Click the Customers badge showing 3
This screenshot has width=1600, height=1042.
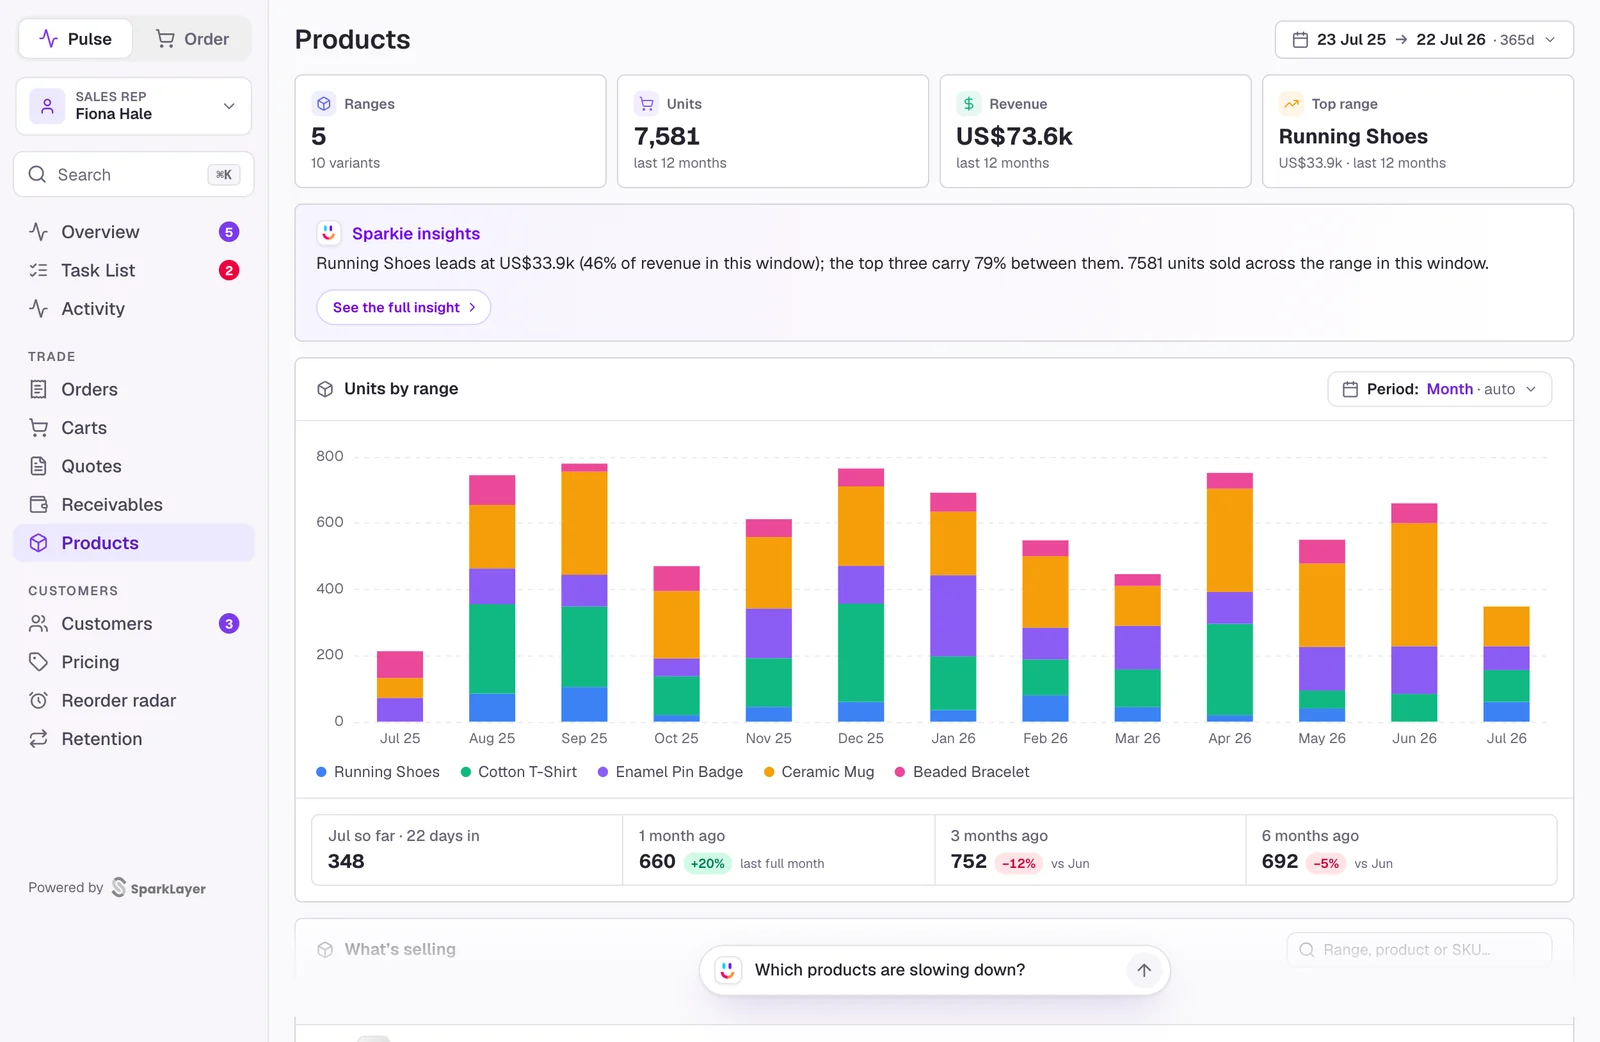(229, 624)
